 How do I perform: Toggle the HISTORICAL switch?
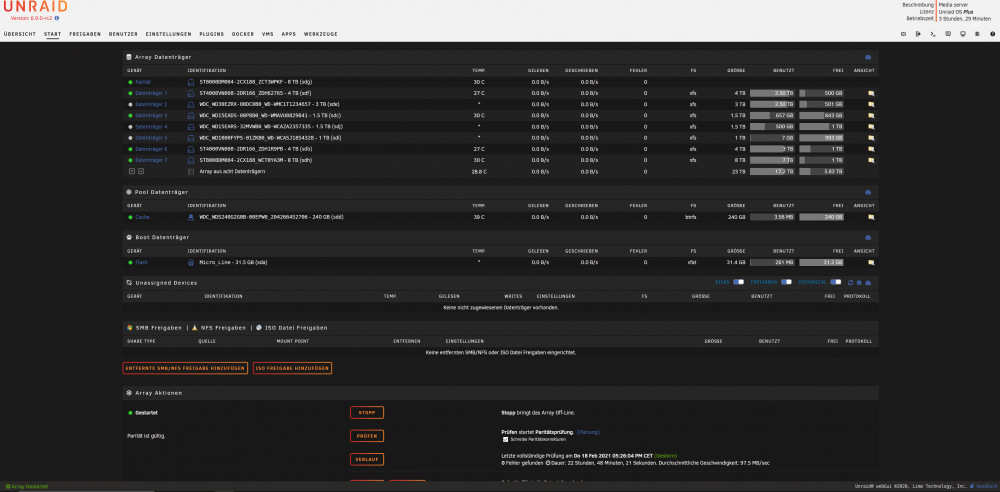coord(835,282)
